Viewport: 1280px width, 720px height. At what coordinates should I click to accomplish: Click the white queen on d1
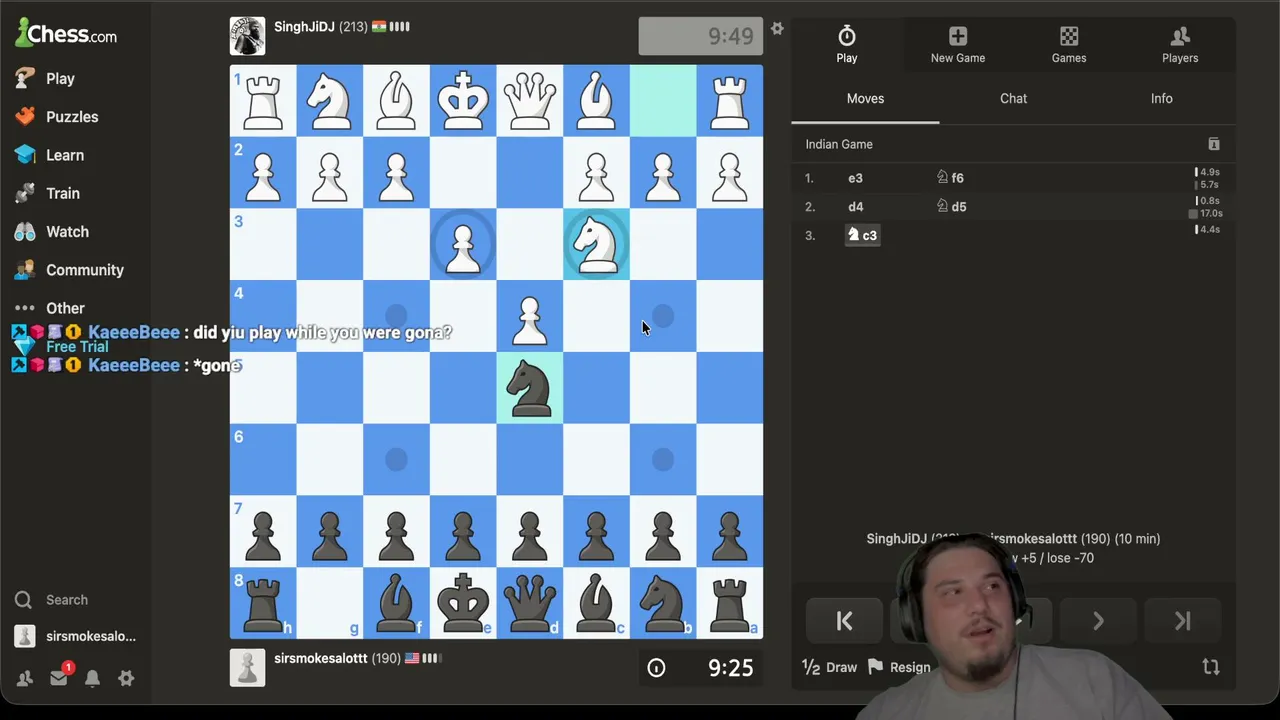click(x=530, y=101)
